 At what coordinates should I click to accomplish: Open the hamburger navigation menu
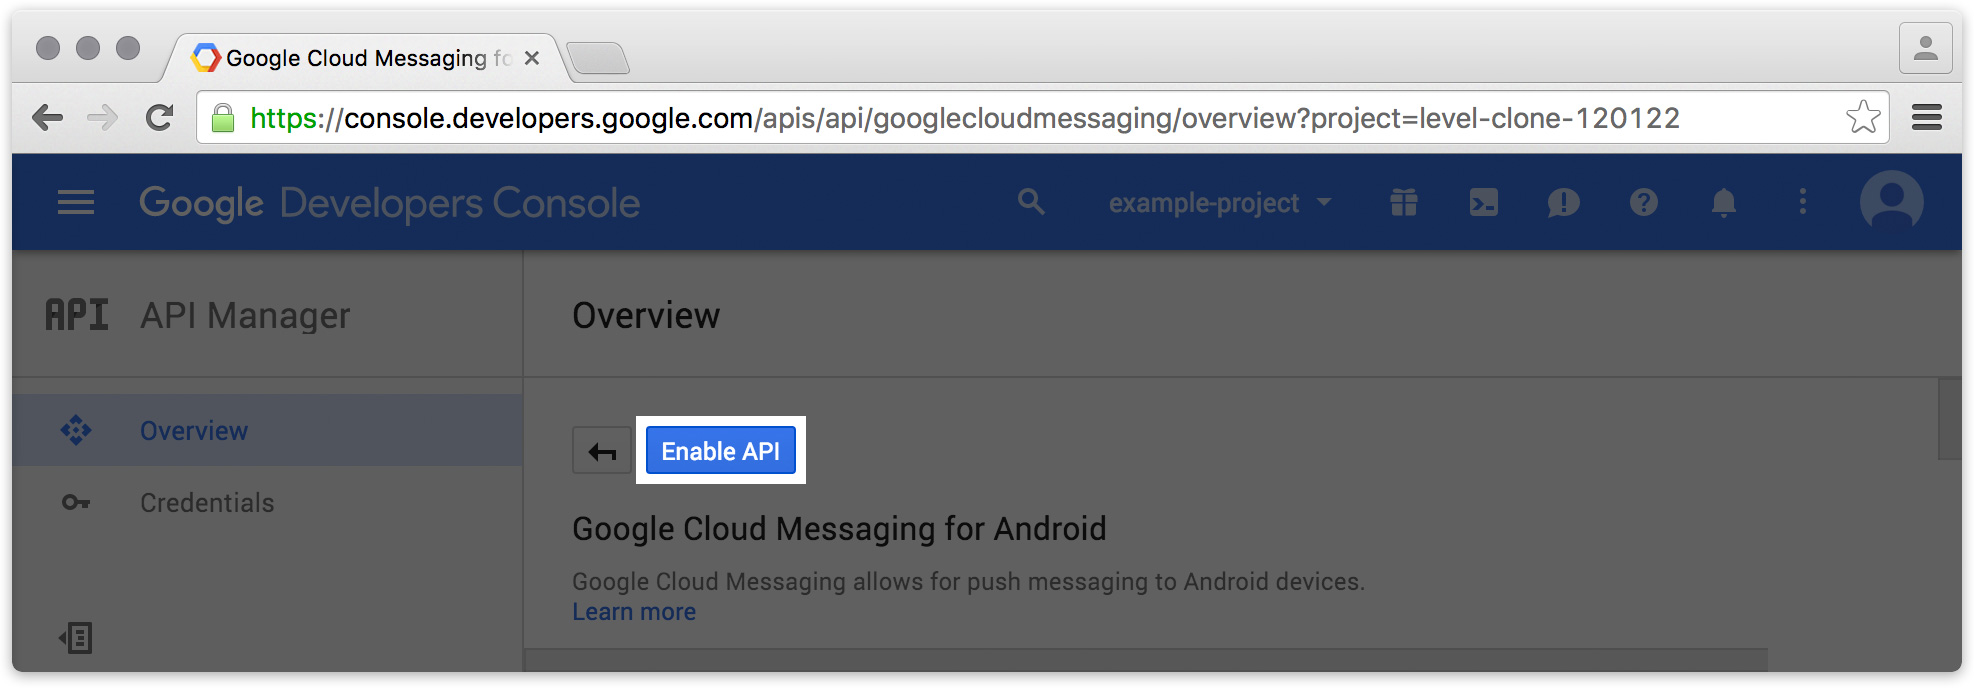pos(76,203)
